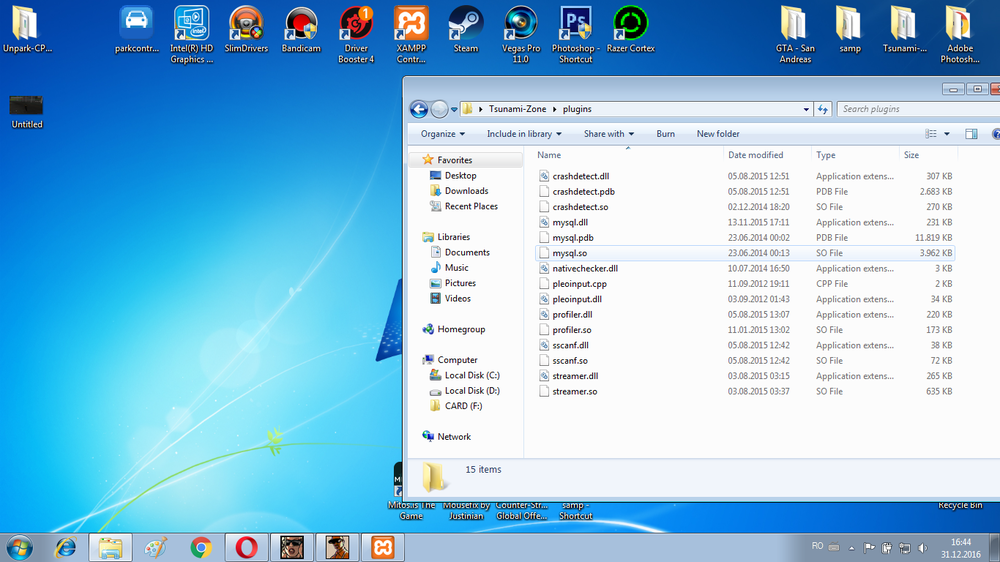Select Homegroup in the navigation pane
Screen dimensions: 1000x562
(x=460, y=329)
